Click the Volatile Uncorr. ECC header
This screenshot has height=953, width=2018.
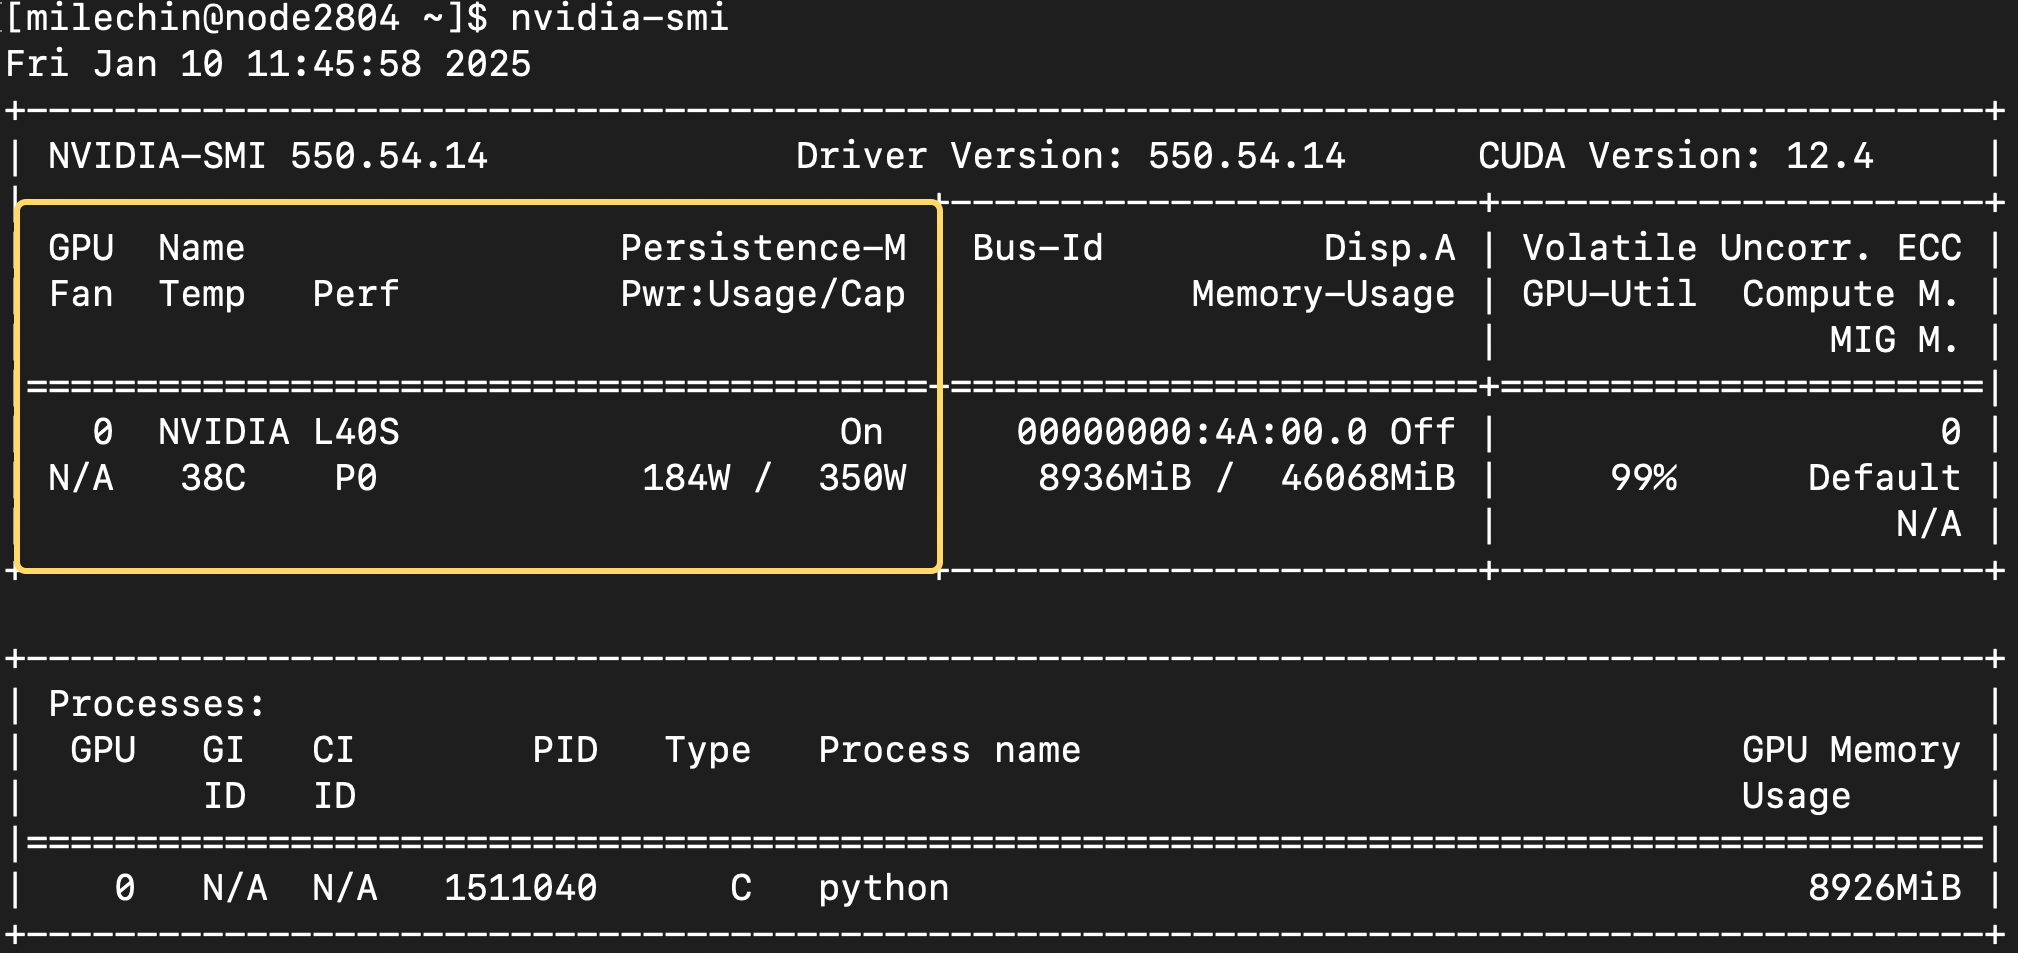point(1741,248)
